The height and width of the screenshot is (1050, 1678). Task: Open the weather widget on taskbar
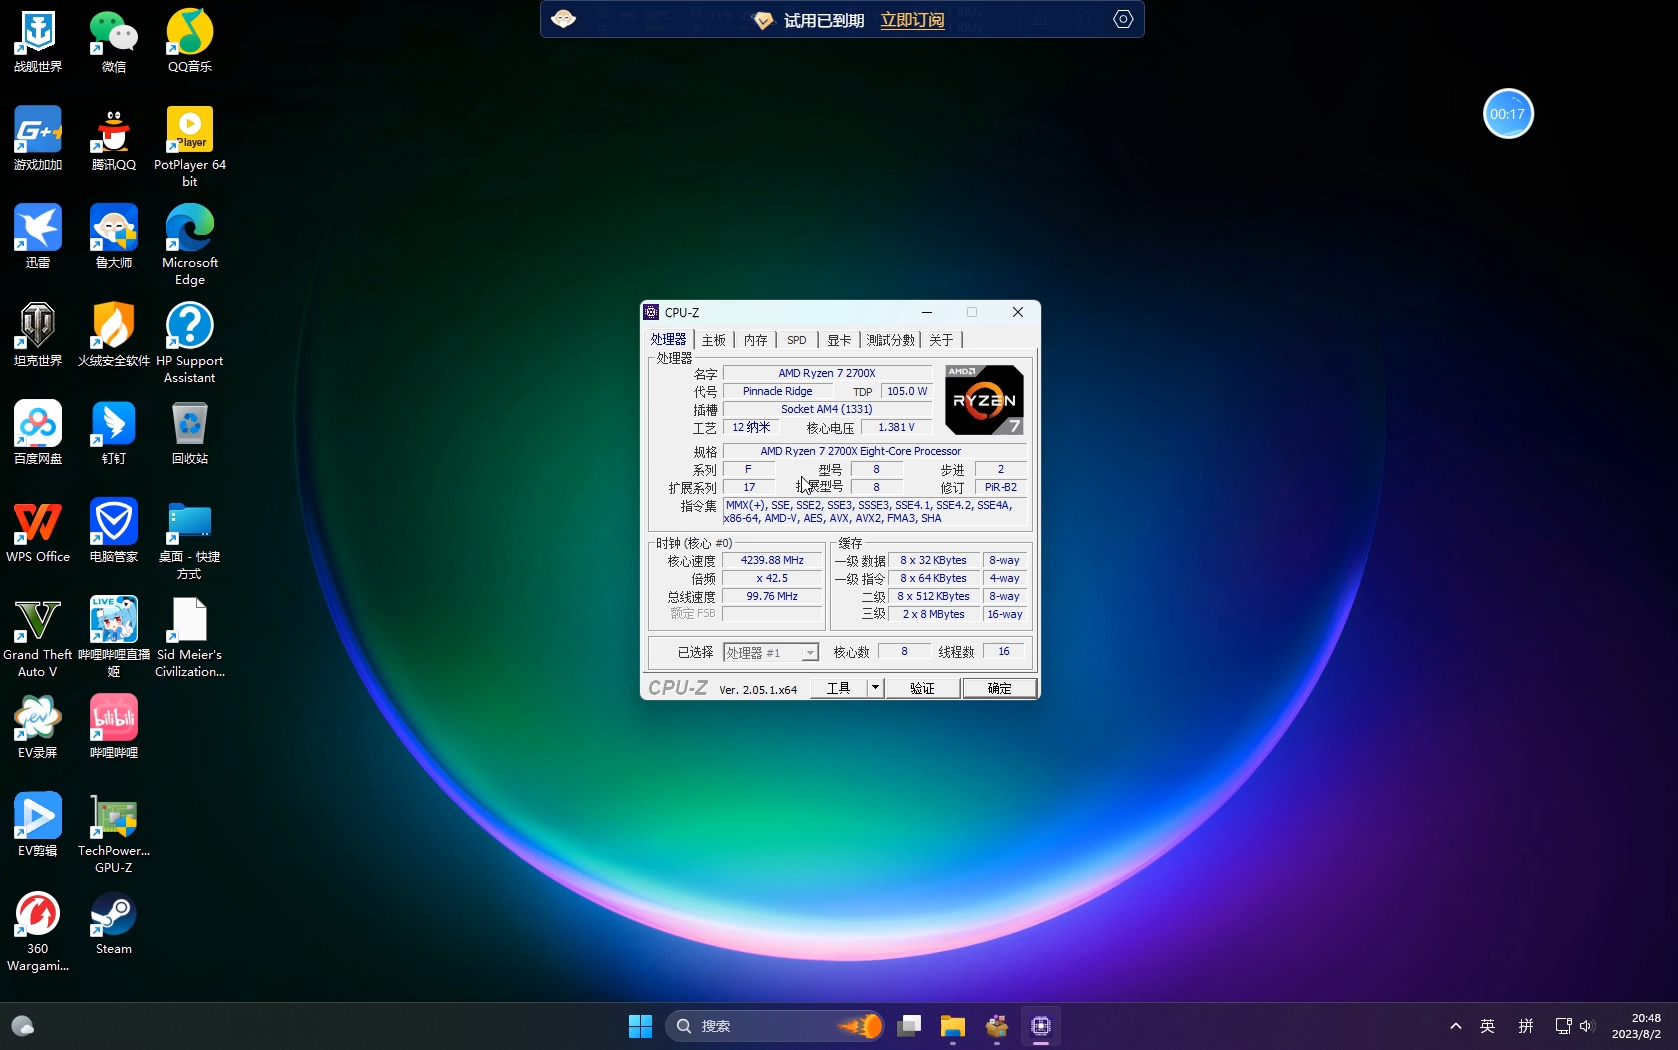click(23, 1026)
